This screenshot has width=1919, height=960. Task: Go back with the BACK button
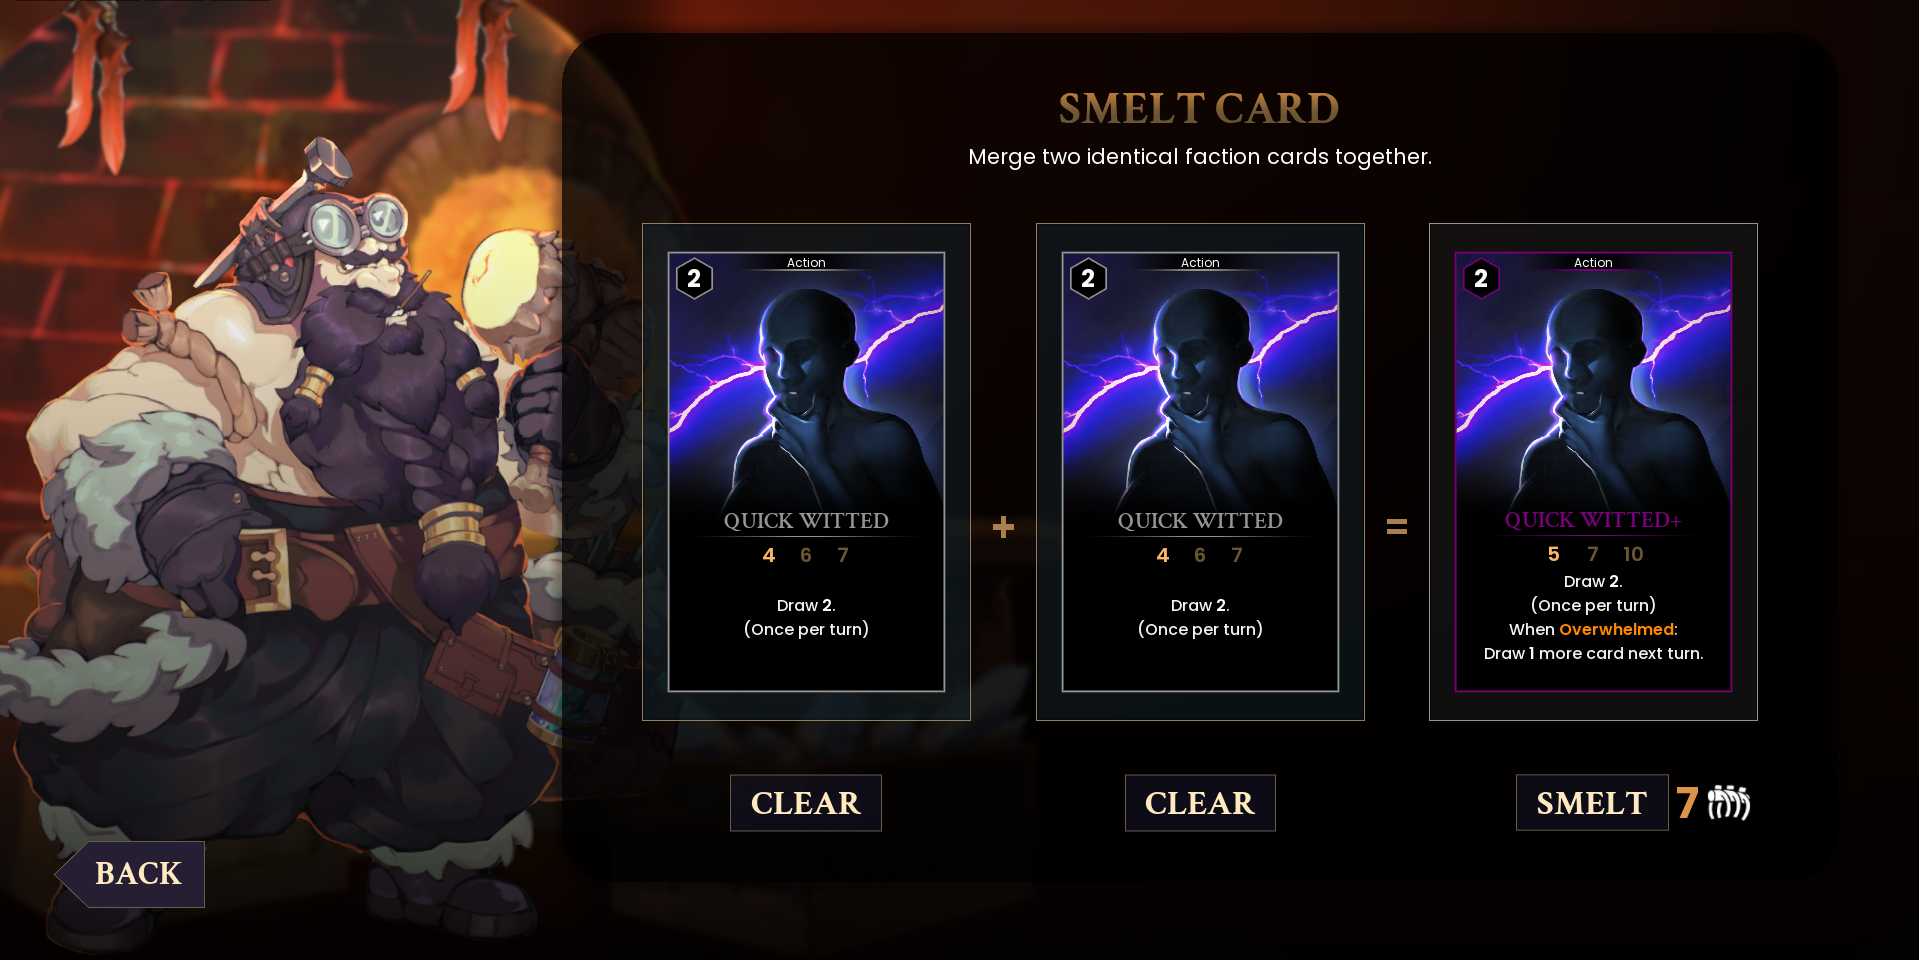pos(131,874)
